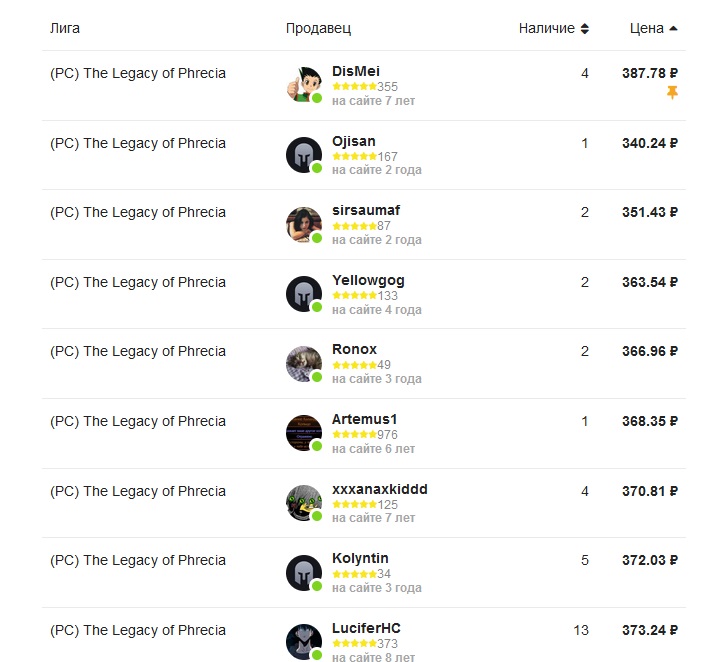The height and width of the screenshot is (662, 708).
Task: Toggle Цена sort arrow
Action: tap(673, 28)
